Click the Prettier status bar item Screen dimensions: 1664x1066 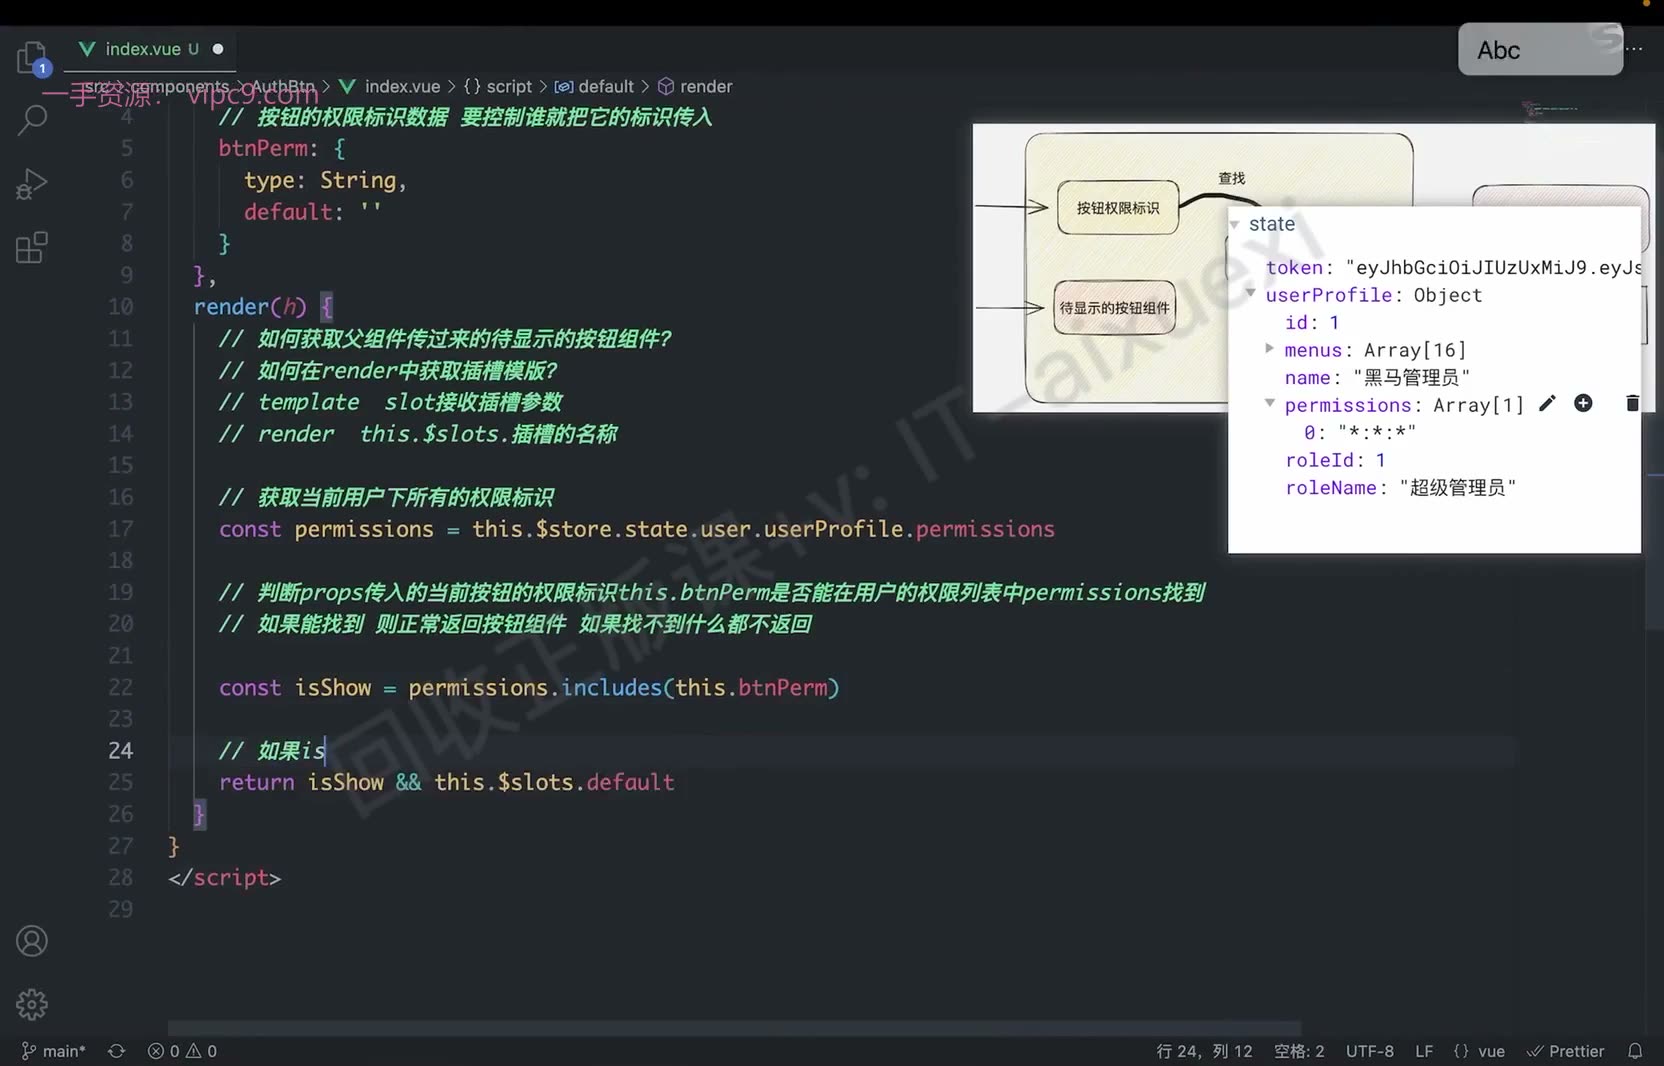coord(1565,1051)
